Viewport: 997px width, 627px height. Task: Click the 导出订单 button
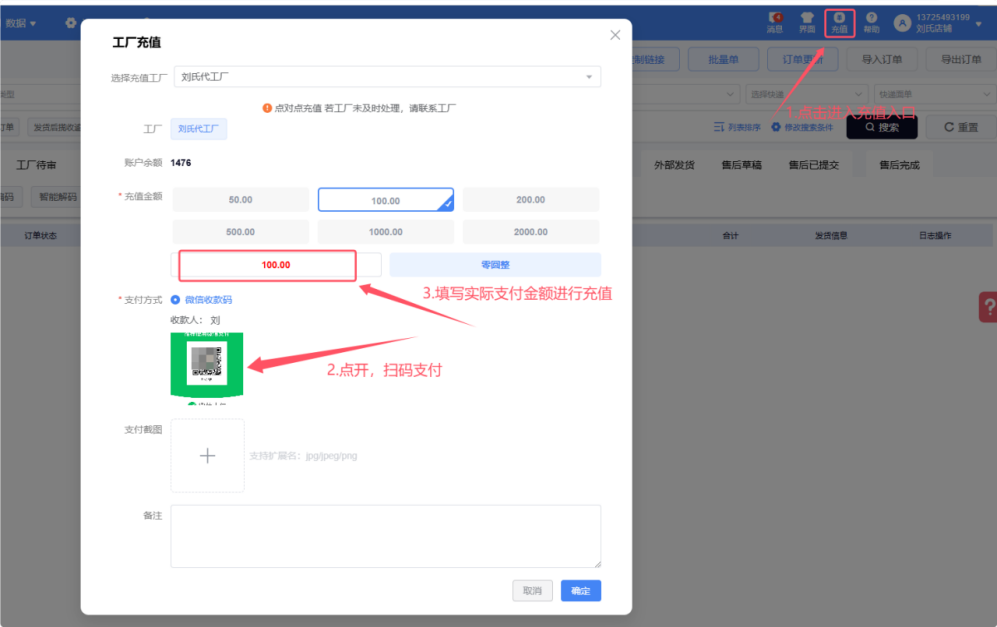click(961, 59)
